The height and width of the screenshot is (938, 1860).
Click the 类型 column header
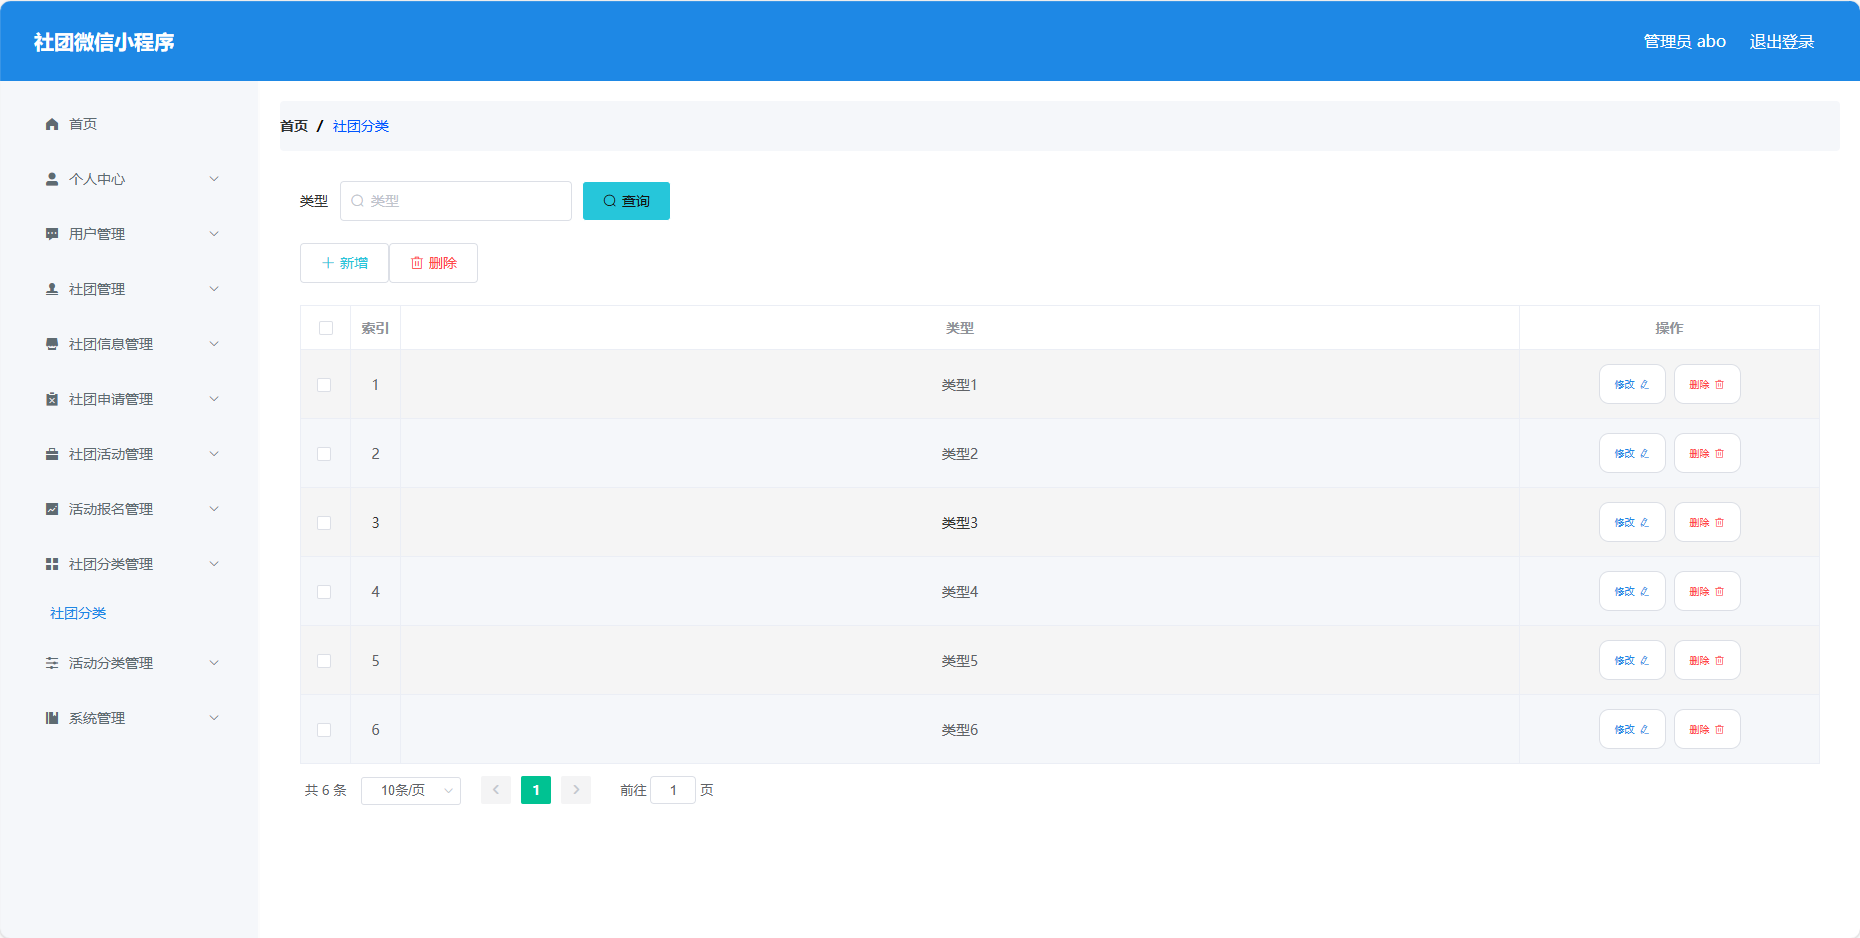pos(960,328)
